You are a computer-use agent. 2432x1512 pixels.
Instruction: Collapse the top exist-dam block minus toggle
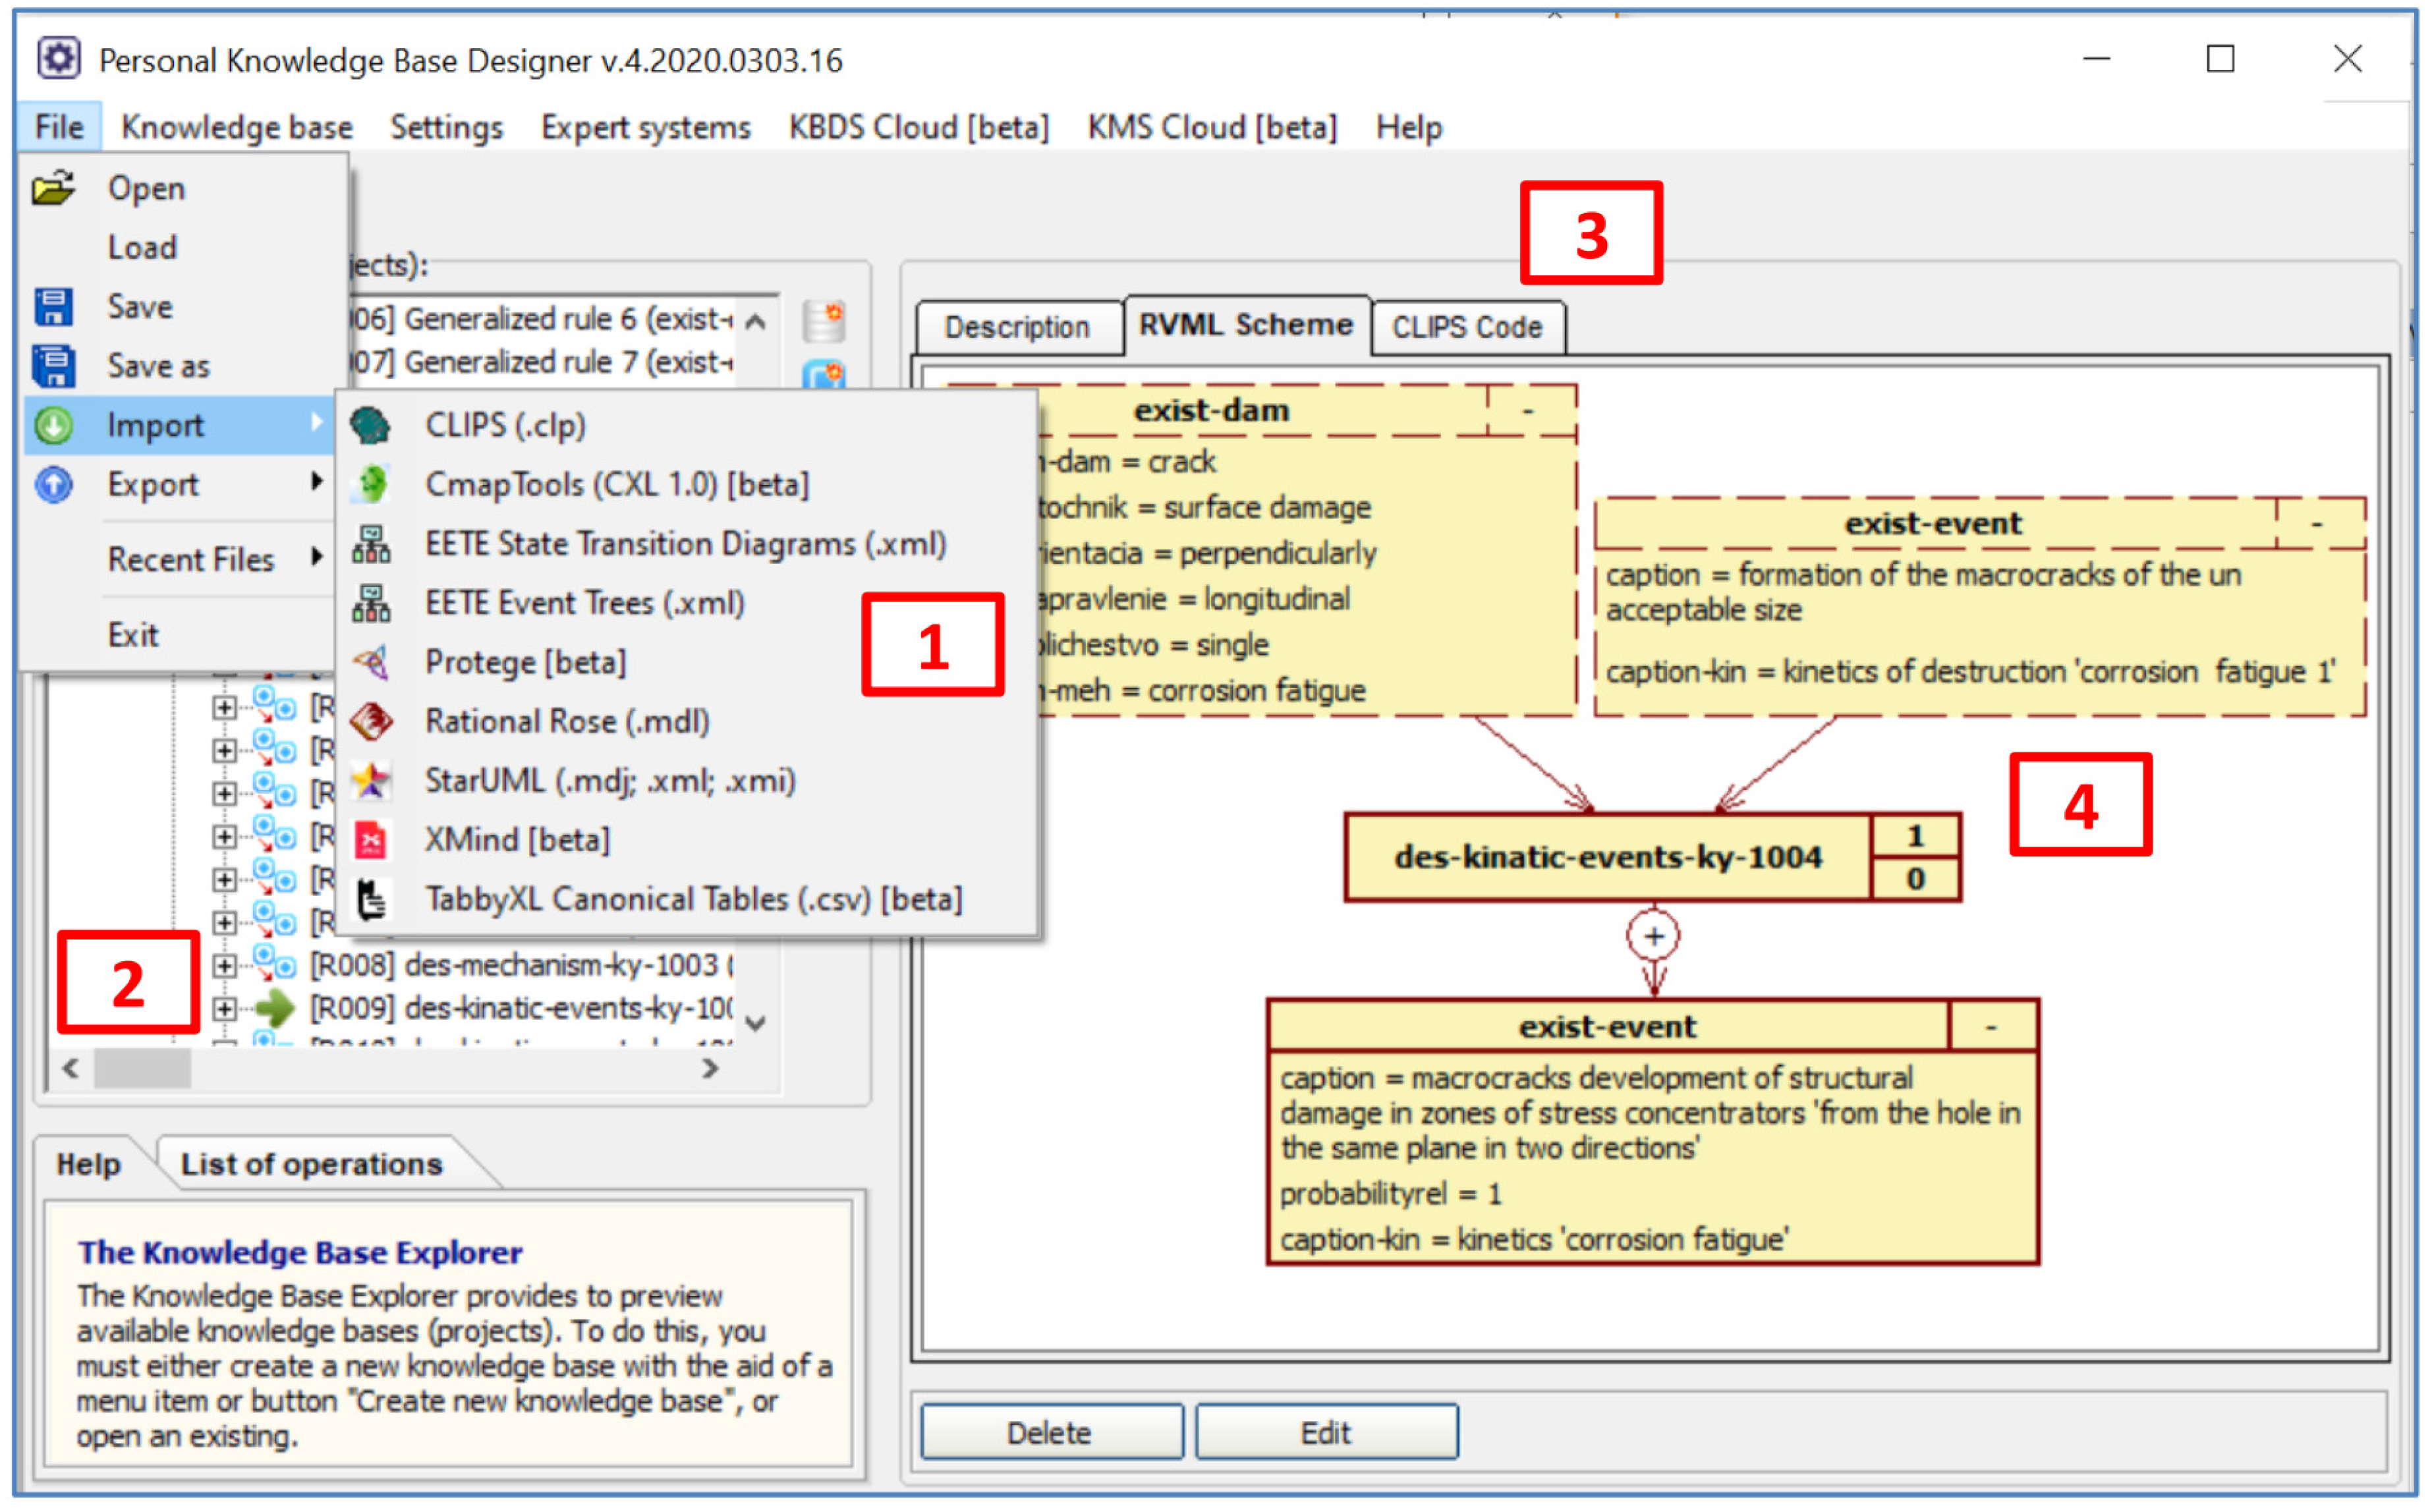1529,411
